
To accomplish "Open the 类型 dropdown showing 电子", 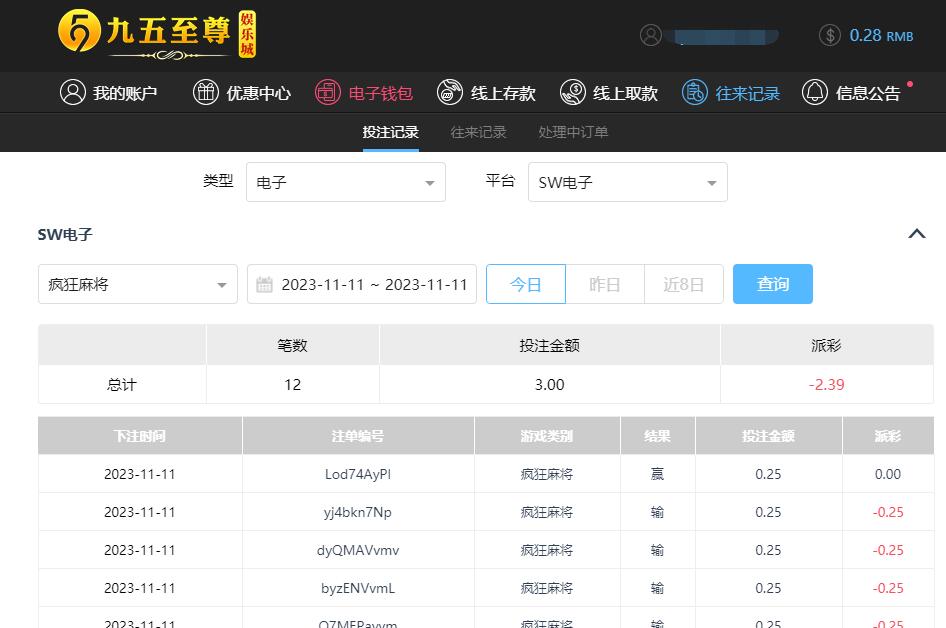I will (346, 182).
